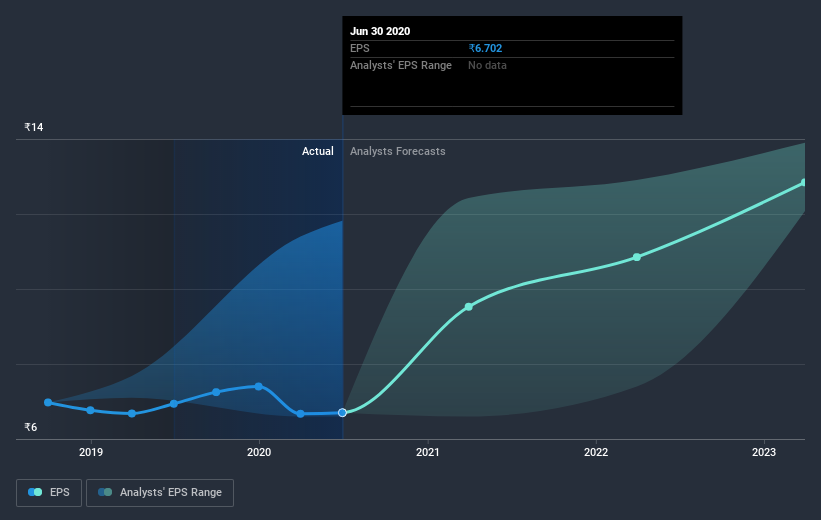This screenshot has width=821, height=520.
Task: Click the 'Jun 30 2020' tooltip date
Action: pos(380,31)
